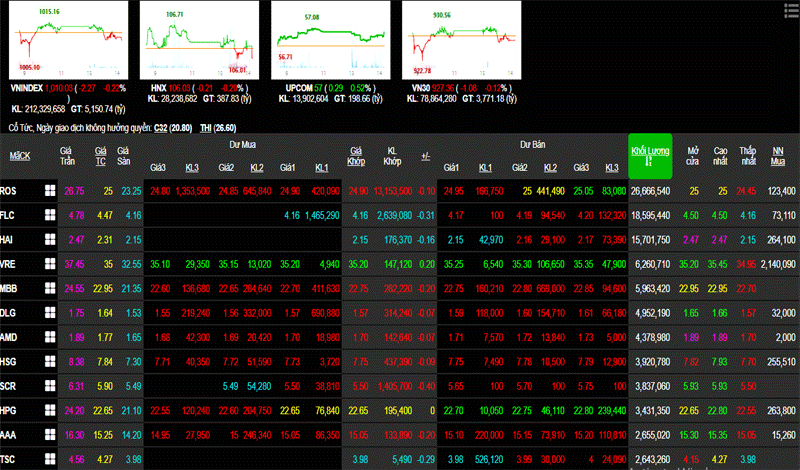Select the MBB ticker symbol
Screen dimensions: 800x470
click(x=9, y=288)
